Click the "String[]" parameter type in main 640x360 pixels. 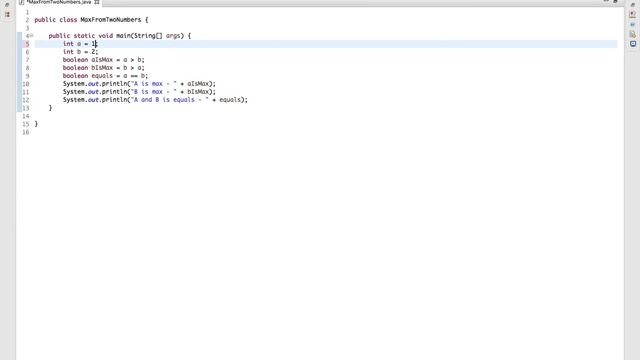click(x=148, y=36)
